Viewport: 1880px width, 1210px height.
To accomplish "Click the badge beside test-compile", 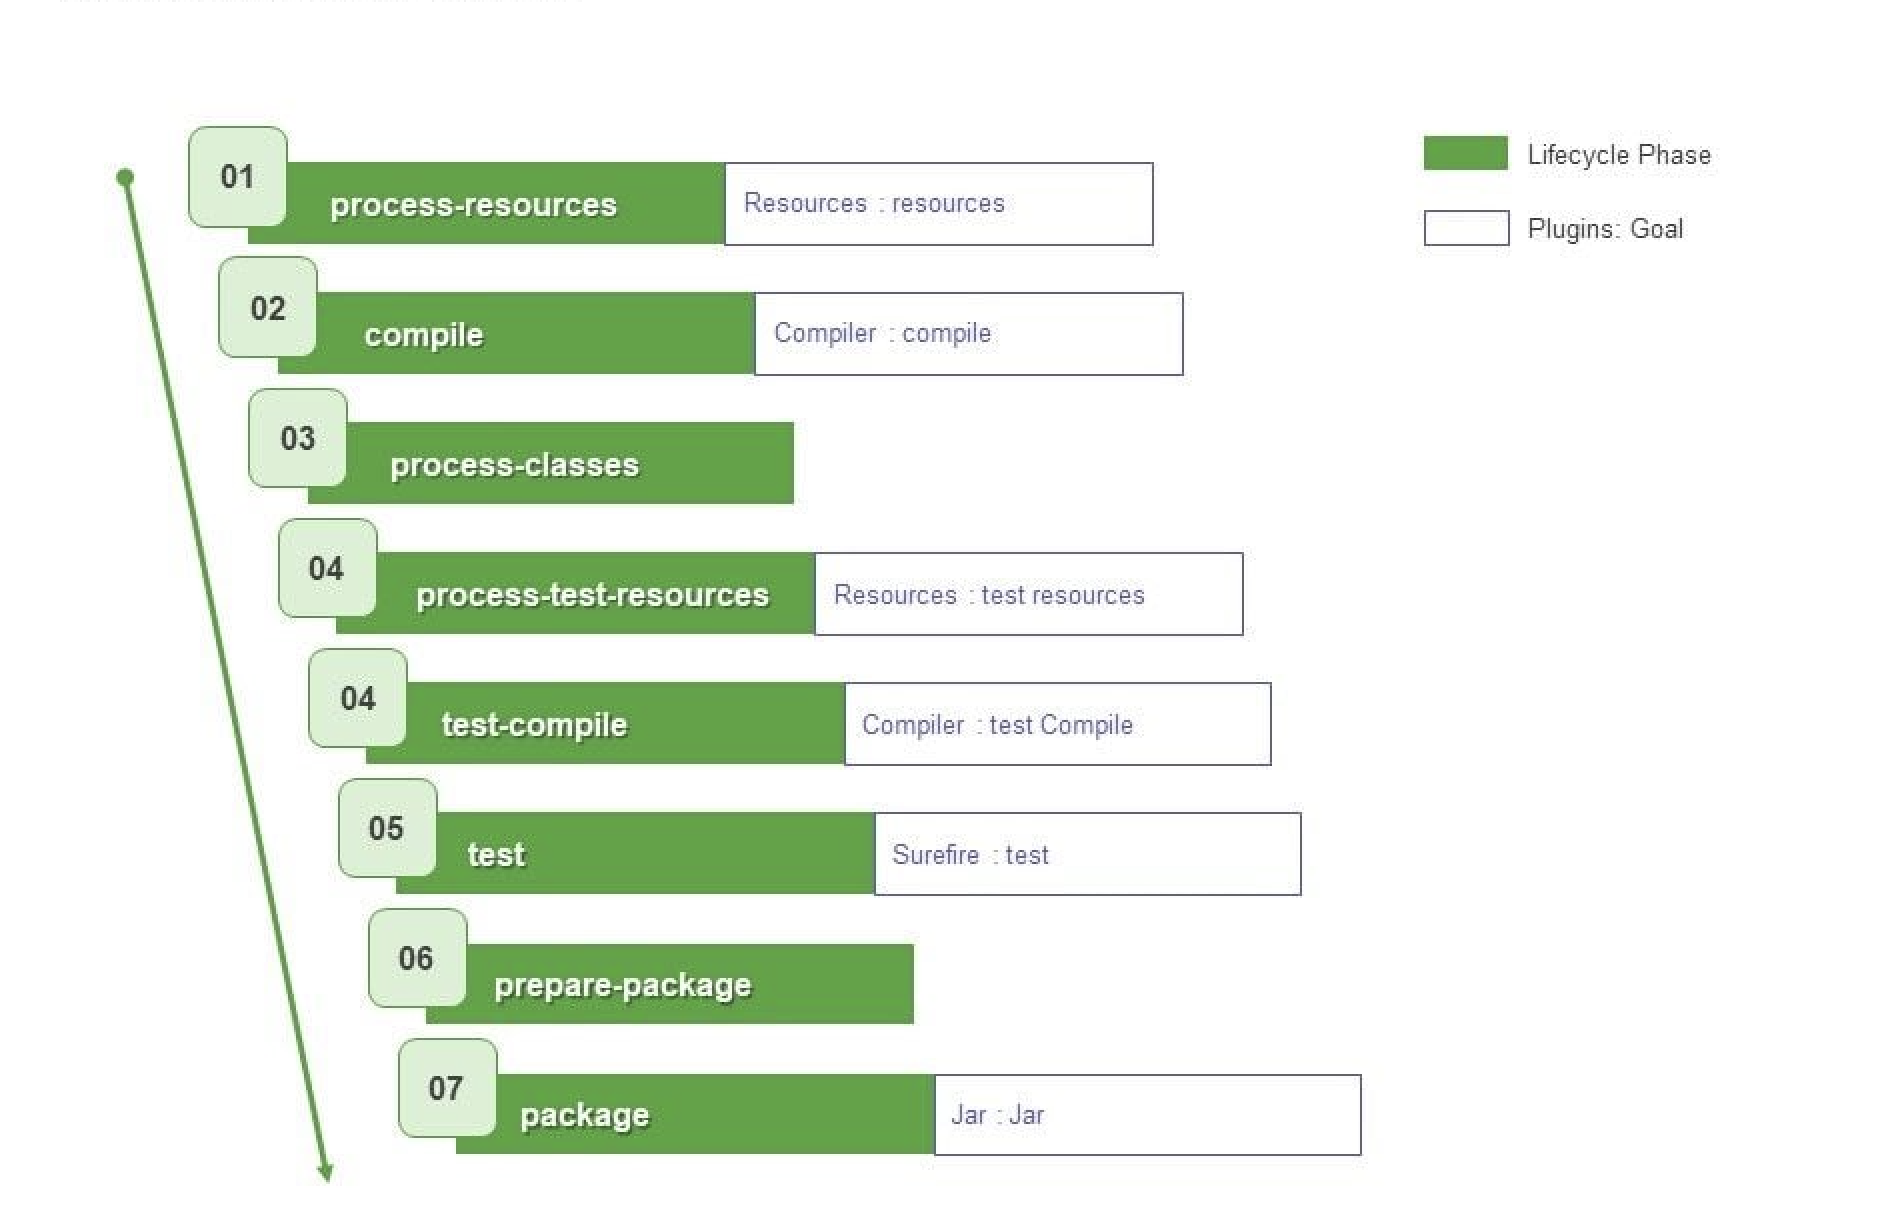I will click(358, 698).
